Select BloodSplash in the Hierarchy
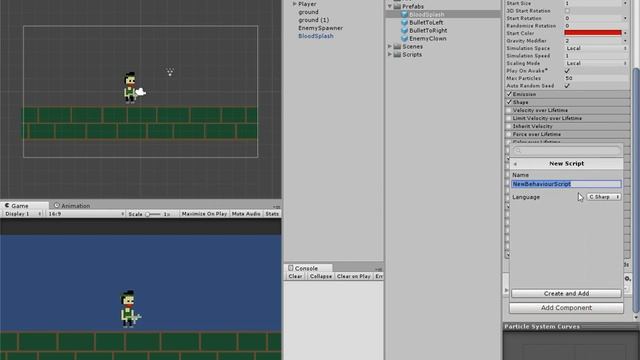The width and height of the screenshot is (640, 360). pos(316,36)
